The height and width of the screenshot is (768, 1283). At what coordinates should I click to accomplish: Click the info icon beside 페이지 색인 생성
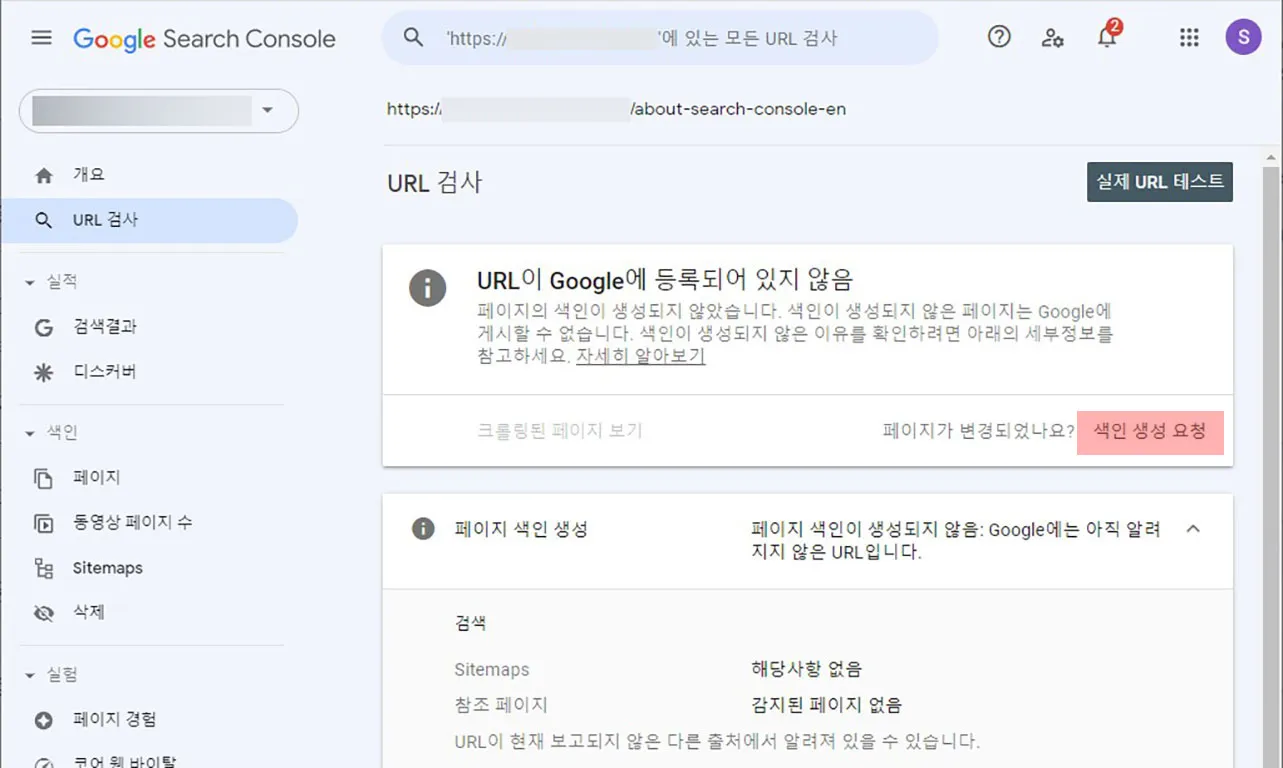pos(423,528)
